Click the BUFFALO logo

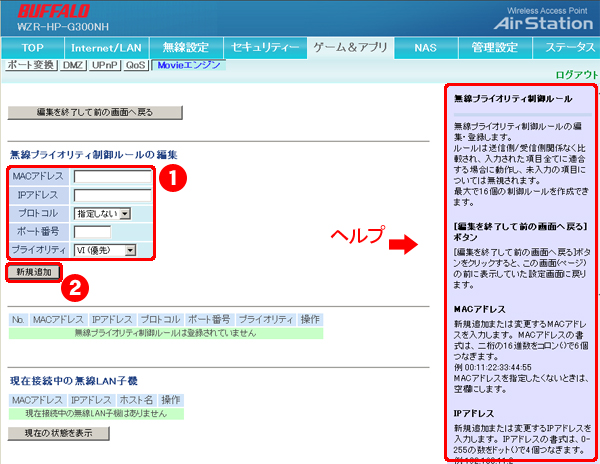point(54,11)
